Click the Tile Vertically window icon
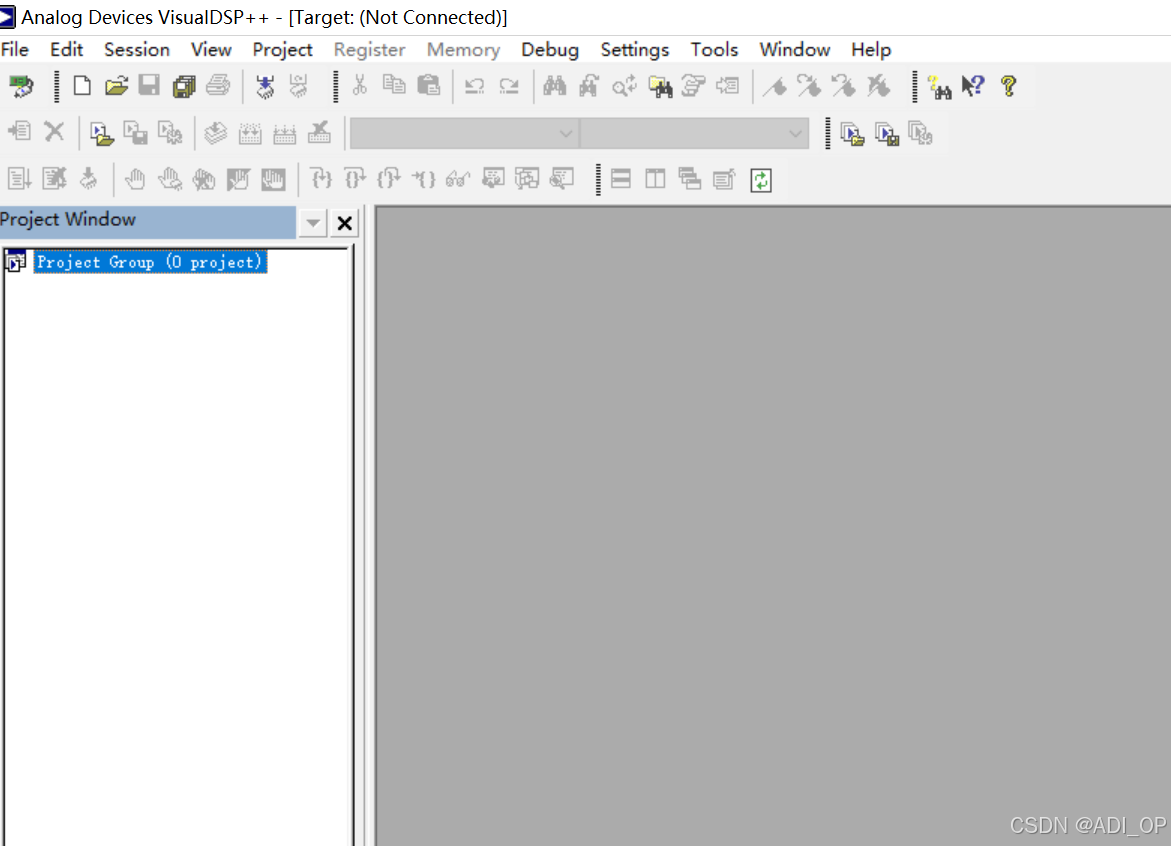 tap(655, 178)
